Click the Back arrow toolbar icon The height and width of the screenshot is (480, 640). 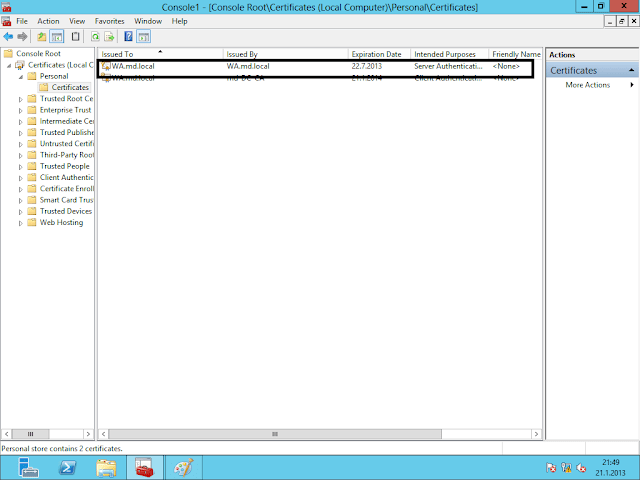point(9,36)
